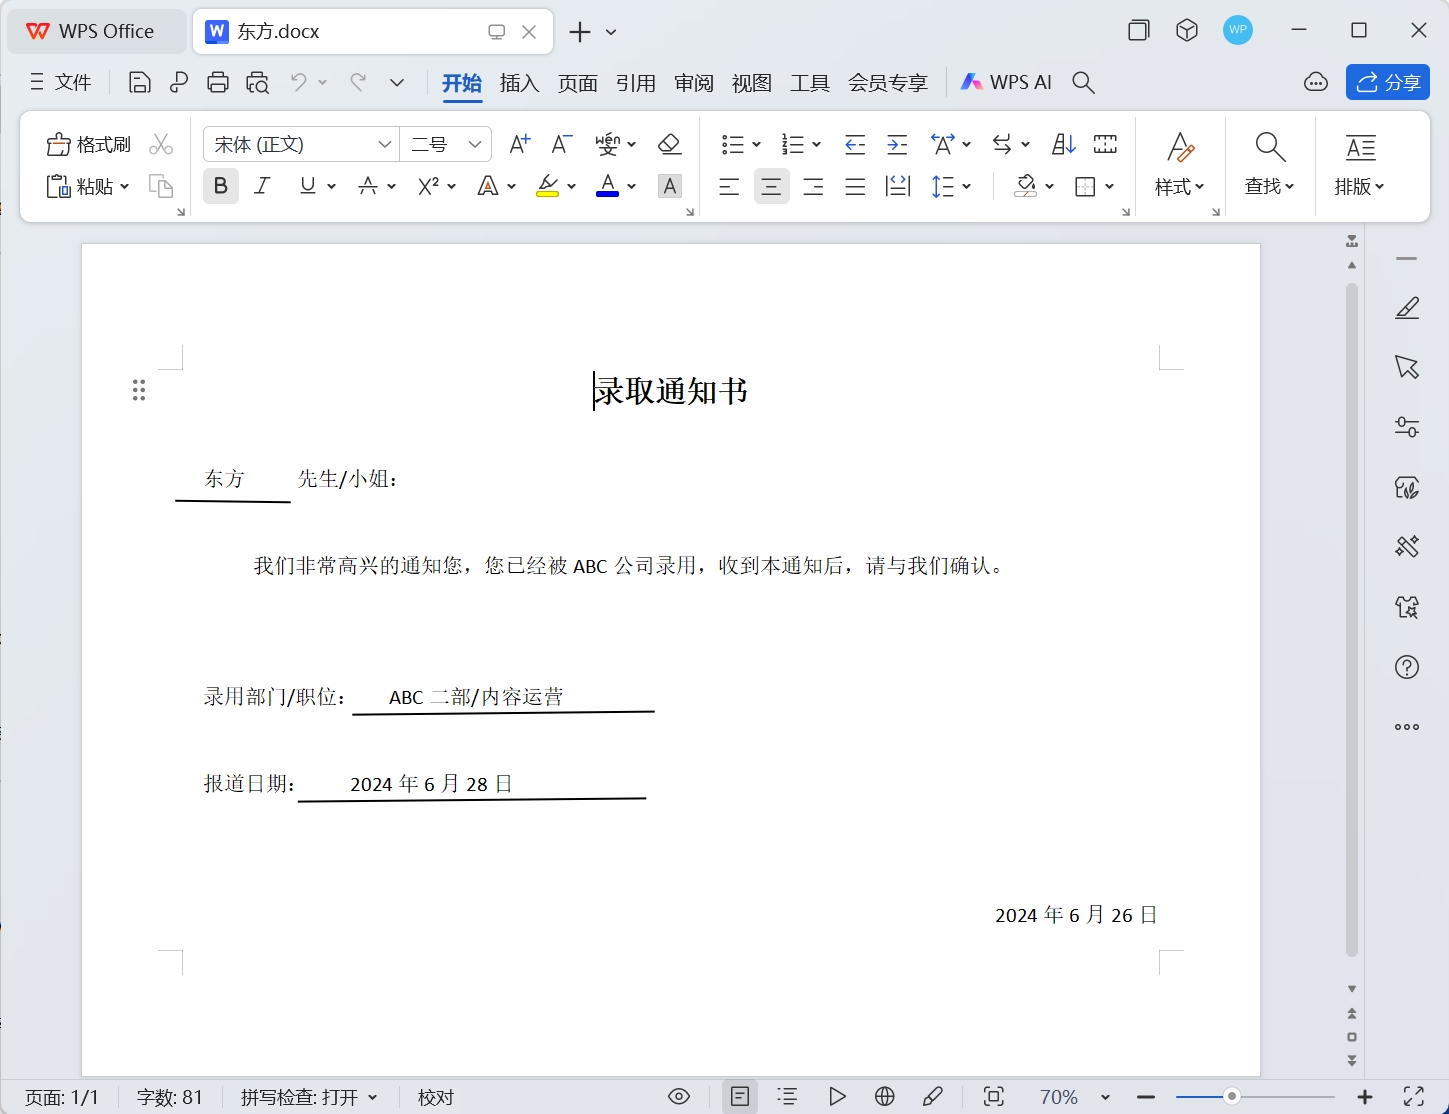Switch to outline view in the status bar
Viewport: 1449px width, 1114px height.
[x=787, y=1096]
